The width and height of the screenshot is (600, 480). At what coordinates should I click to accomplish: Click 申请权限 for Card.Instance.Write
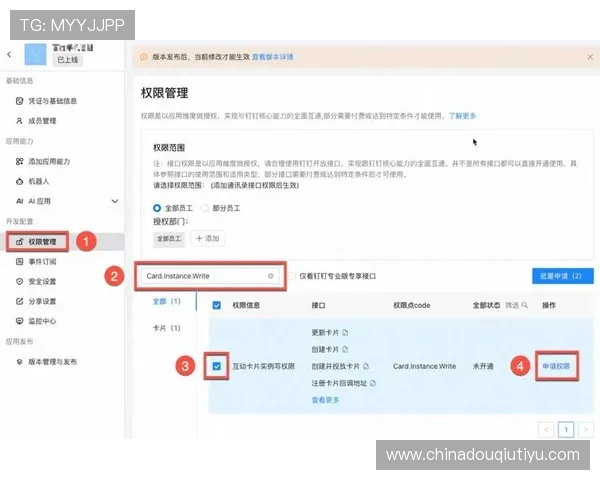pos(556,366)
